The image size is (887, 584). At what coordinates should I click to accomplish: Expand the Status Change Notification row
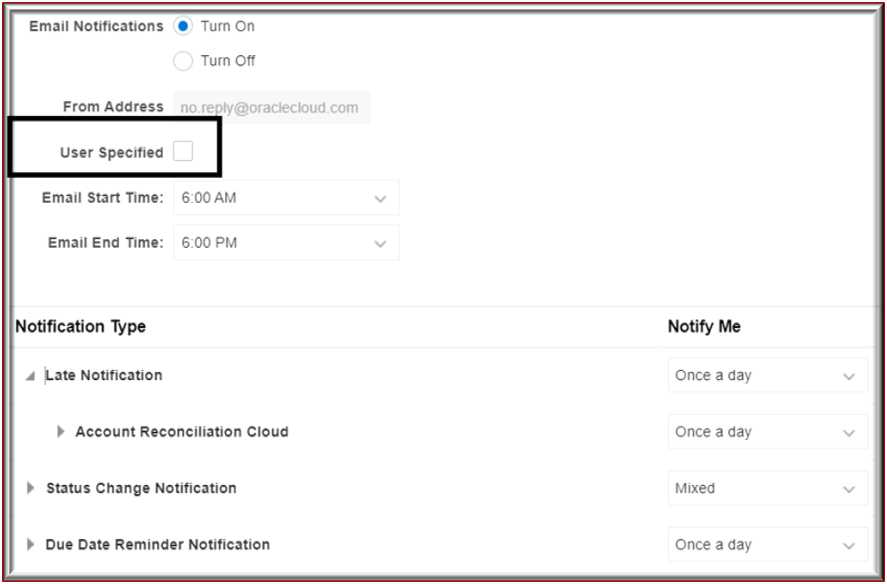(x=31, y=488)
